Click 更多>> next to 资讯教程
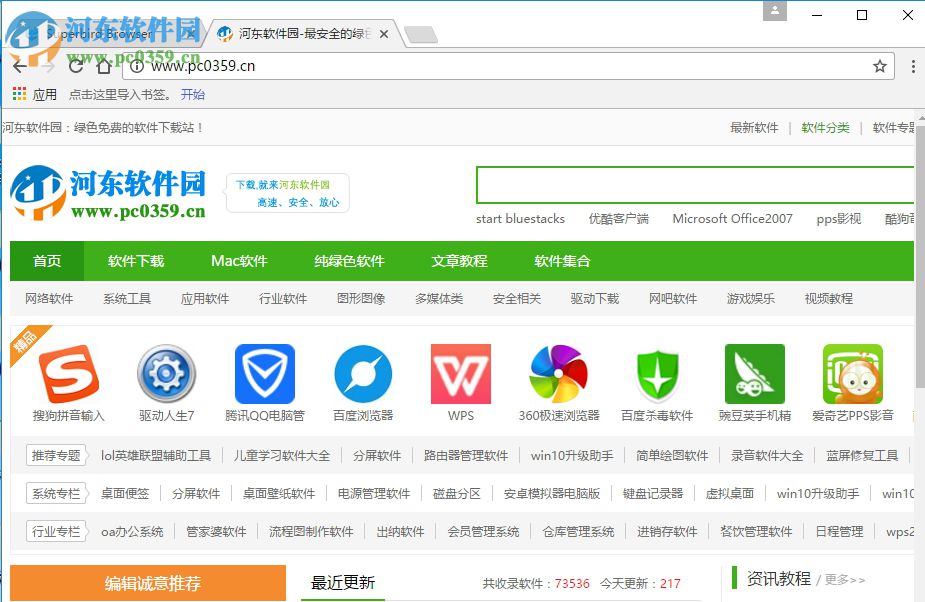Viewport: 925px width, 602px height. (845, 580)
